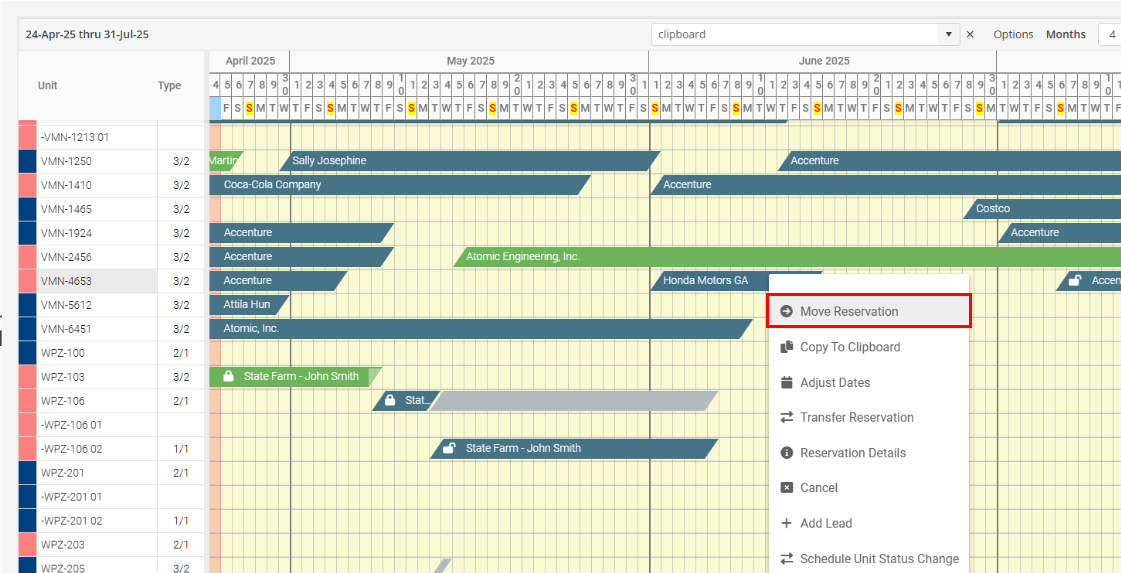Viewport: 1121px width, 573px height.
Task: Click the lock icon on truncated 'Stat...' reservation
Action: pyautogui.click(x=390, y=401)
